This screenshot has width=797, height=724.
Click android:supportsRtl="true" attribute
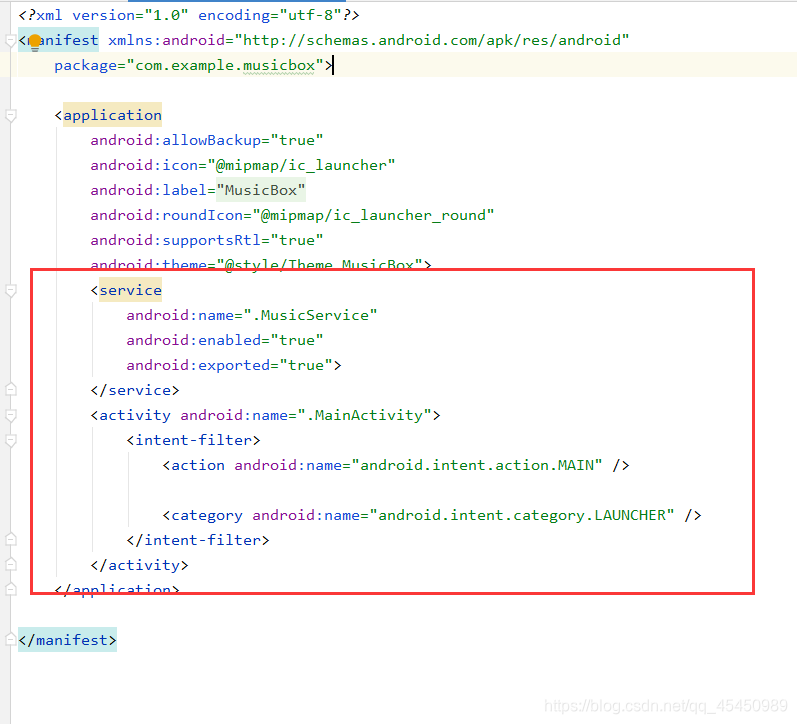[x=207, y=240]
